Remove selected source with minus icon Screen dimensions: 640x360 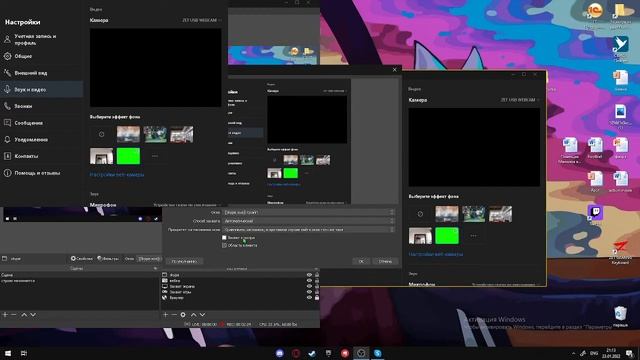tap(174, 315)
